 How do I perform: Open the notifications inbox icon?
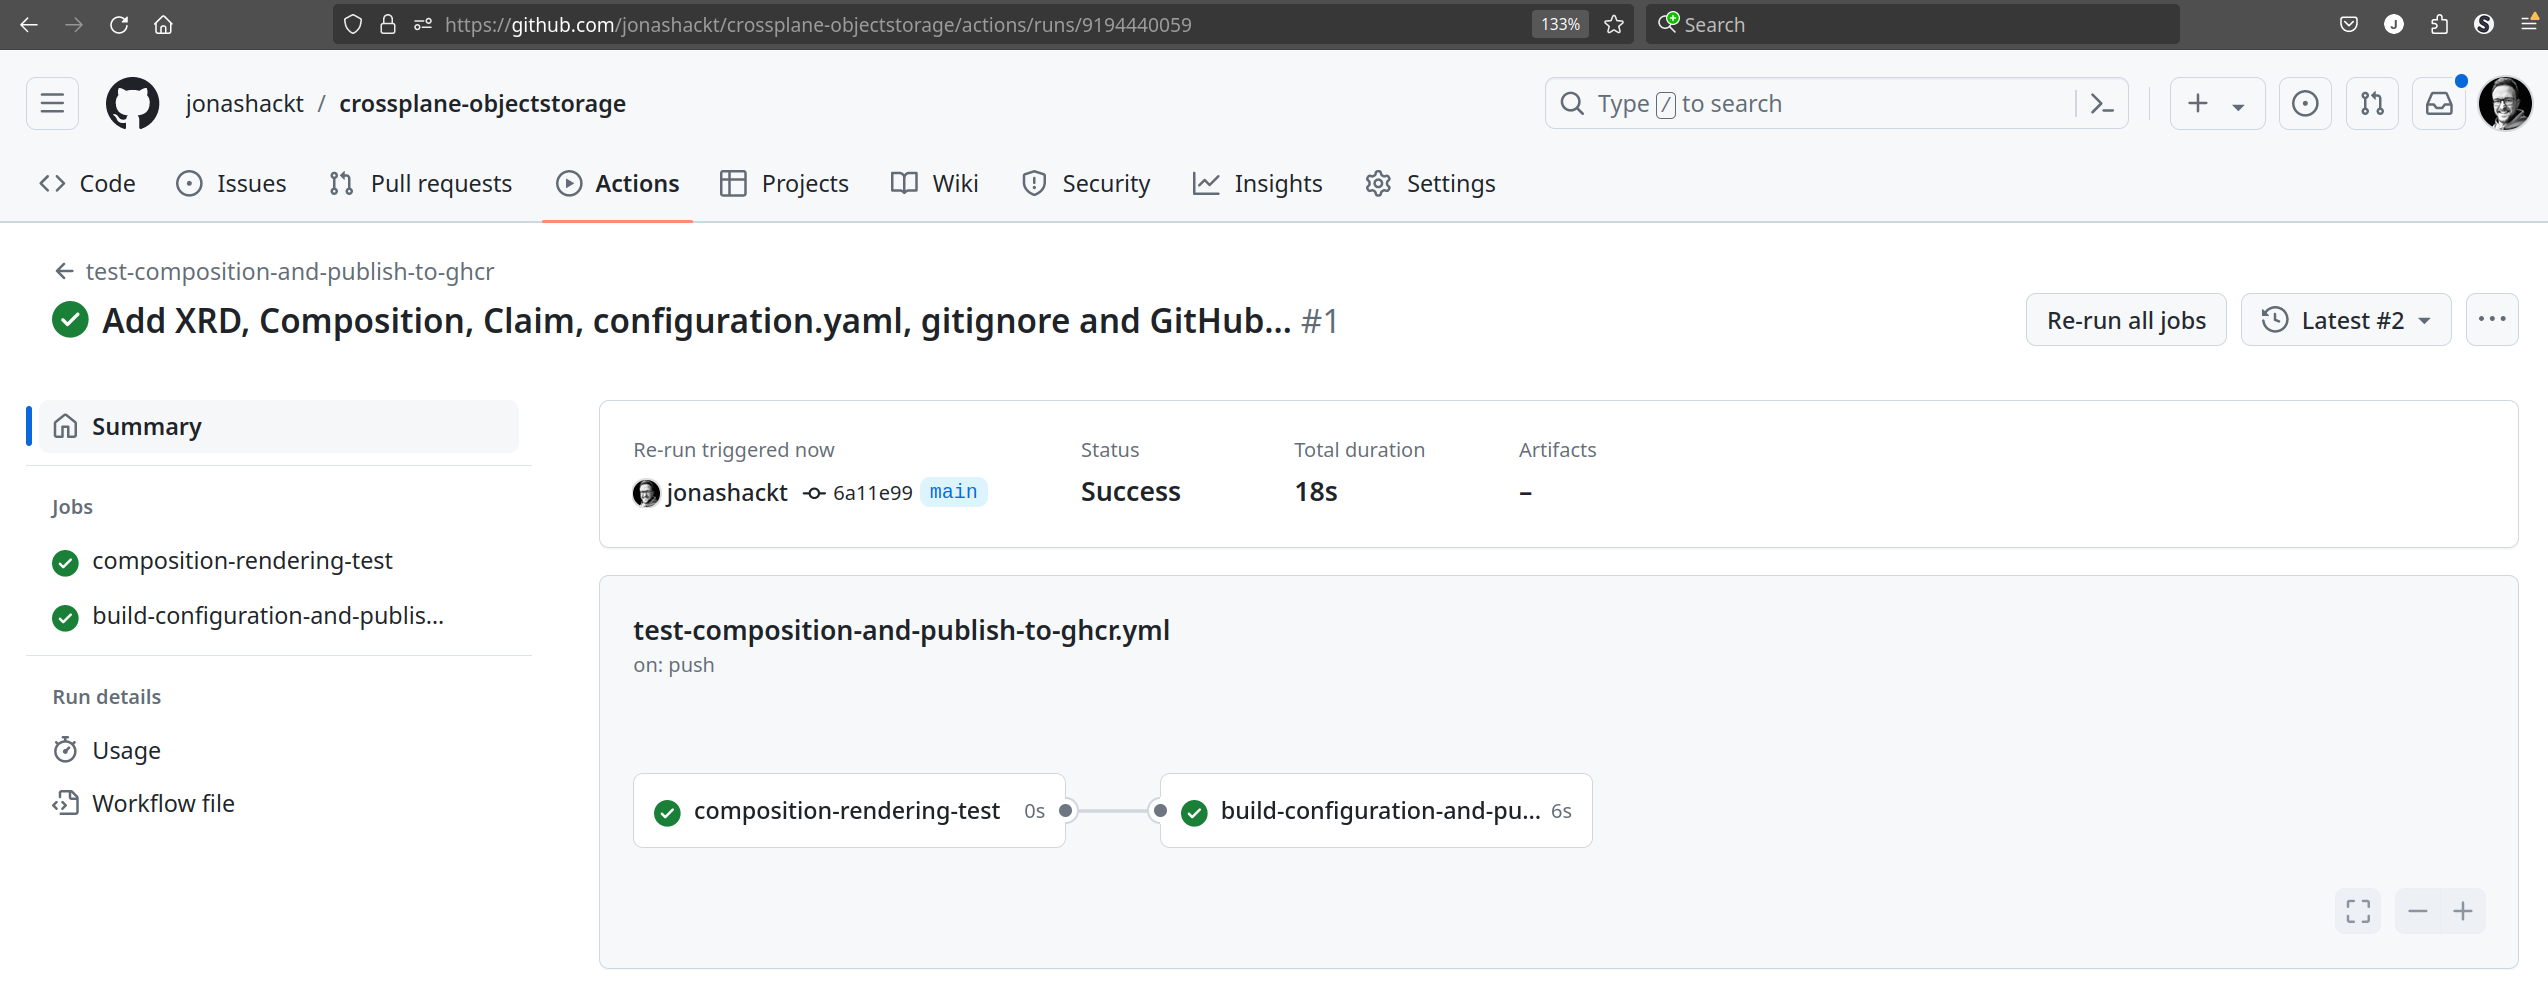(x=2439, y=103)
